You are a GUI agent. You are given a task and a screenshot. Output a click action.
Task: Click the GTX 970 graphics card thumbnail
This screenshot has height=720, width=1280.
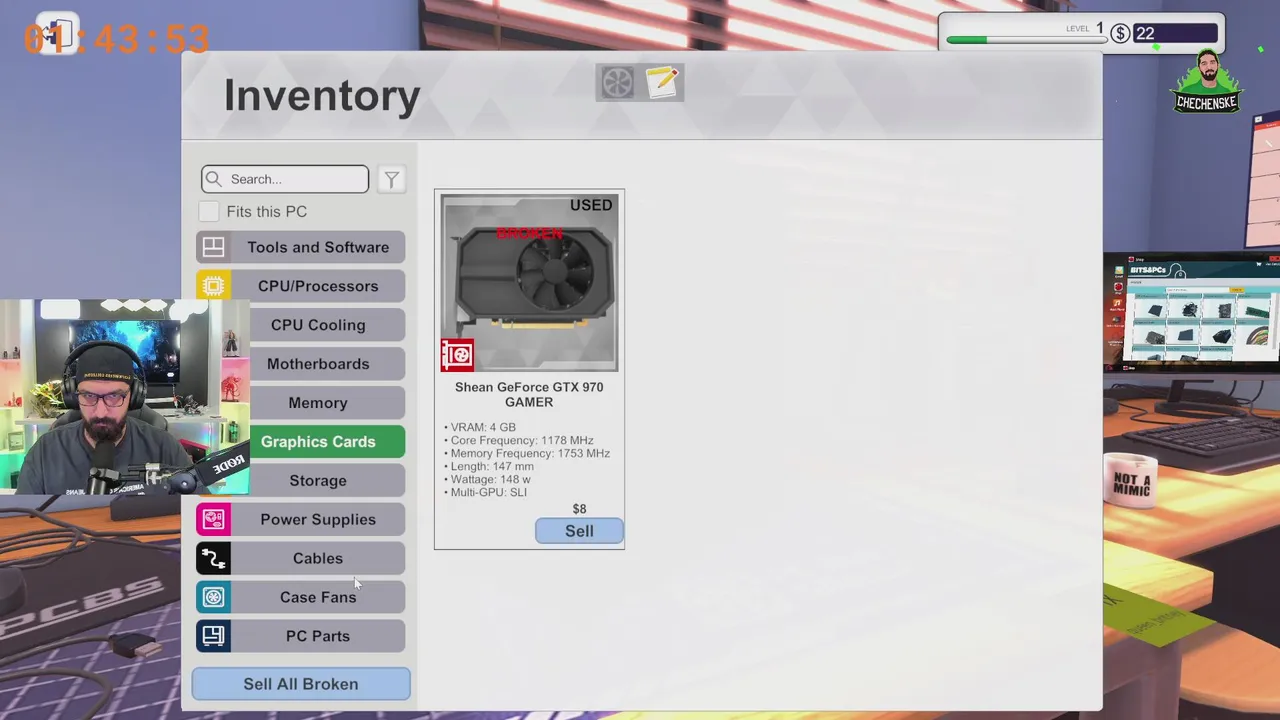529,283
